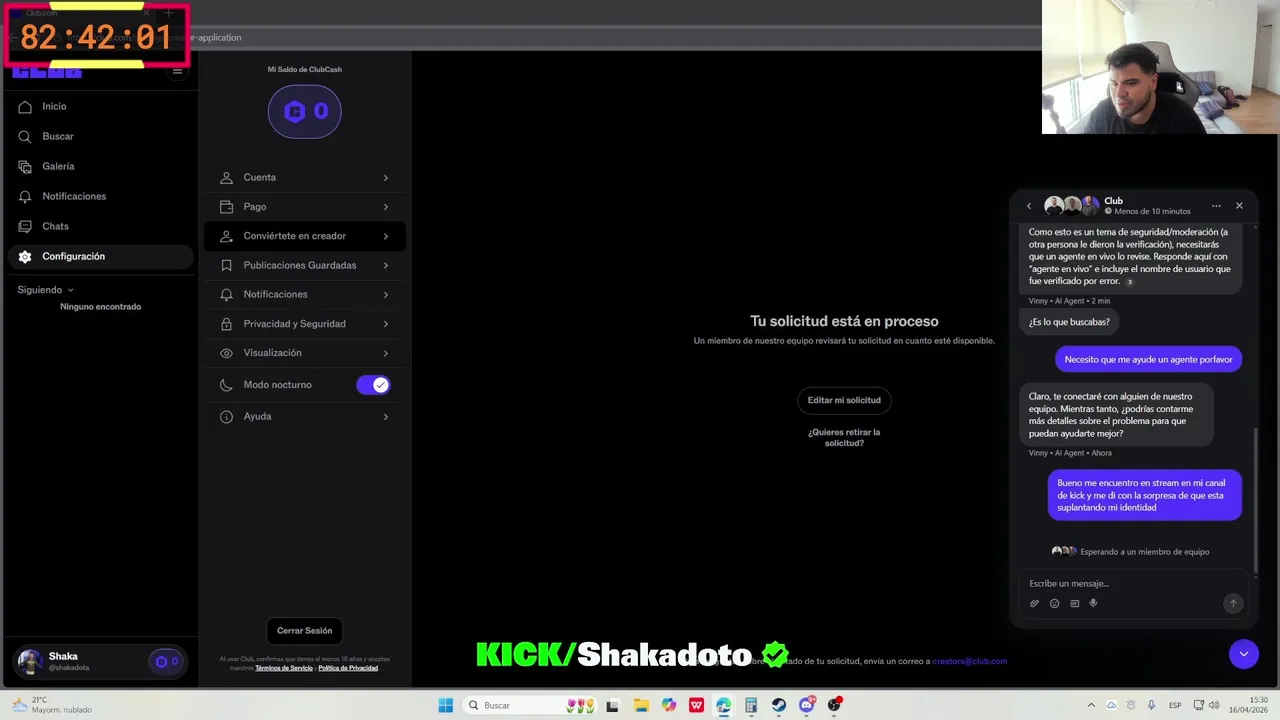Click the Ninguno encontrado text

101,307
